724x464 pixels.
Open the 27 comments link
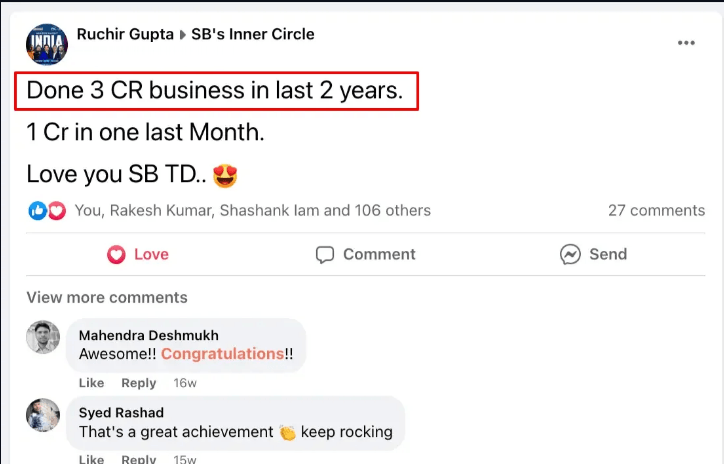[x=656, y=211]
